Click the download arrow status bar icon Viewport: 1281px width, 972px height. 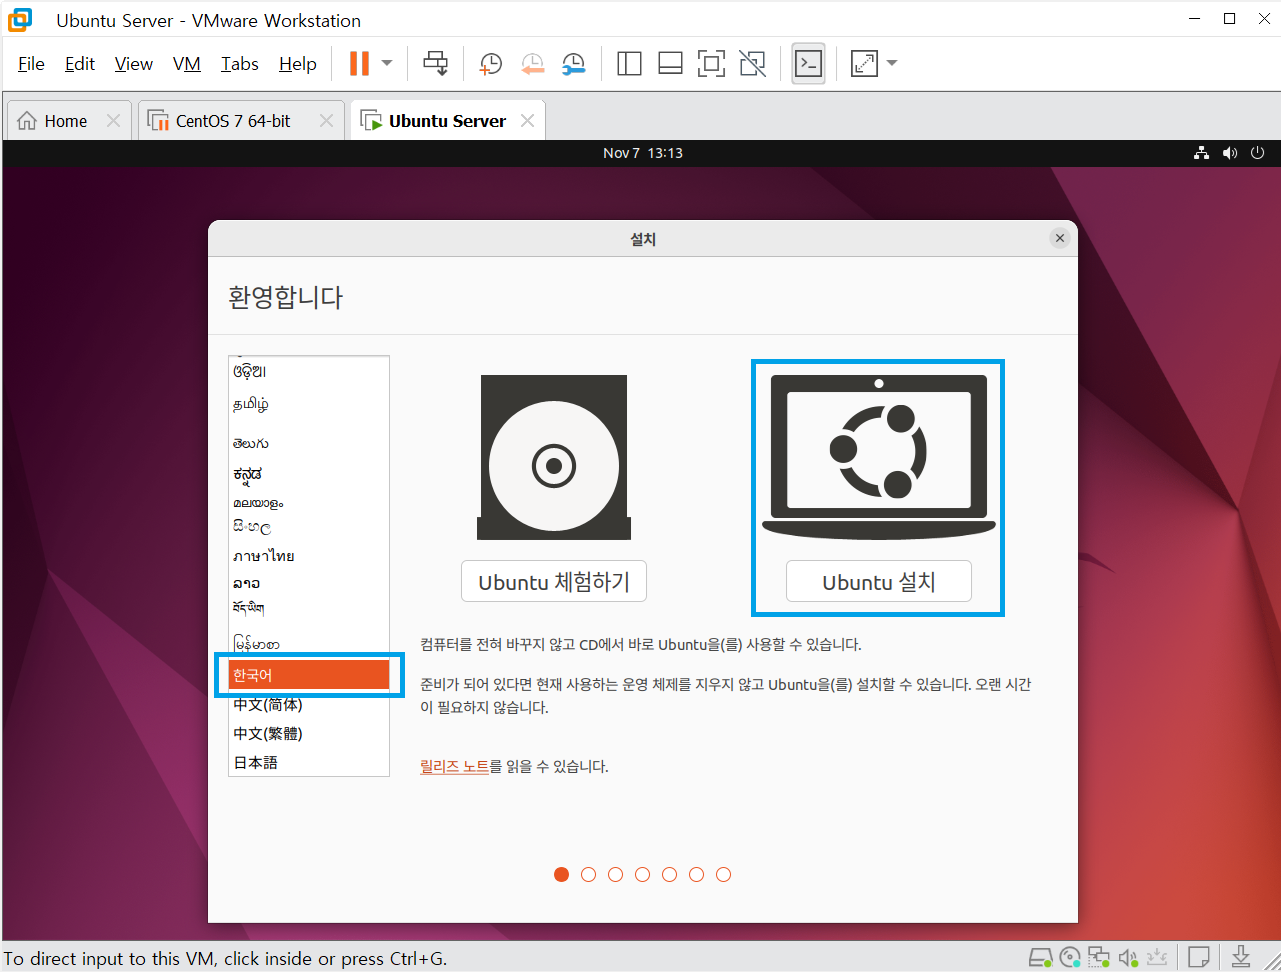1241,958
